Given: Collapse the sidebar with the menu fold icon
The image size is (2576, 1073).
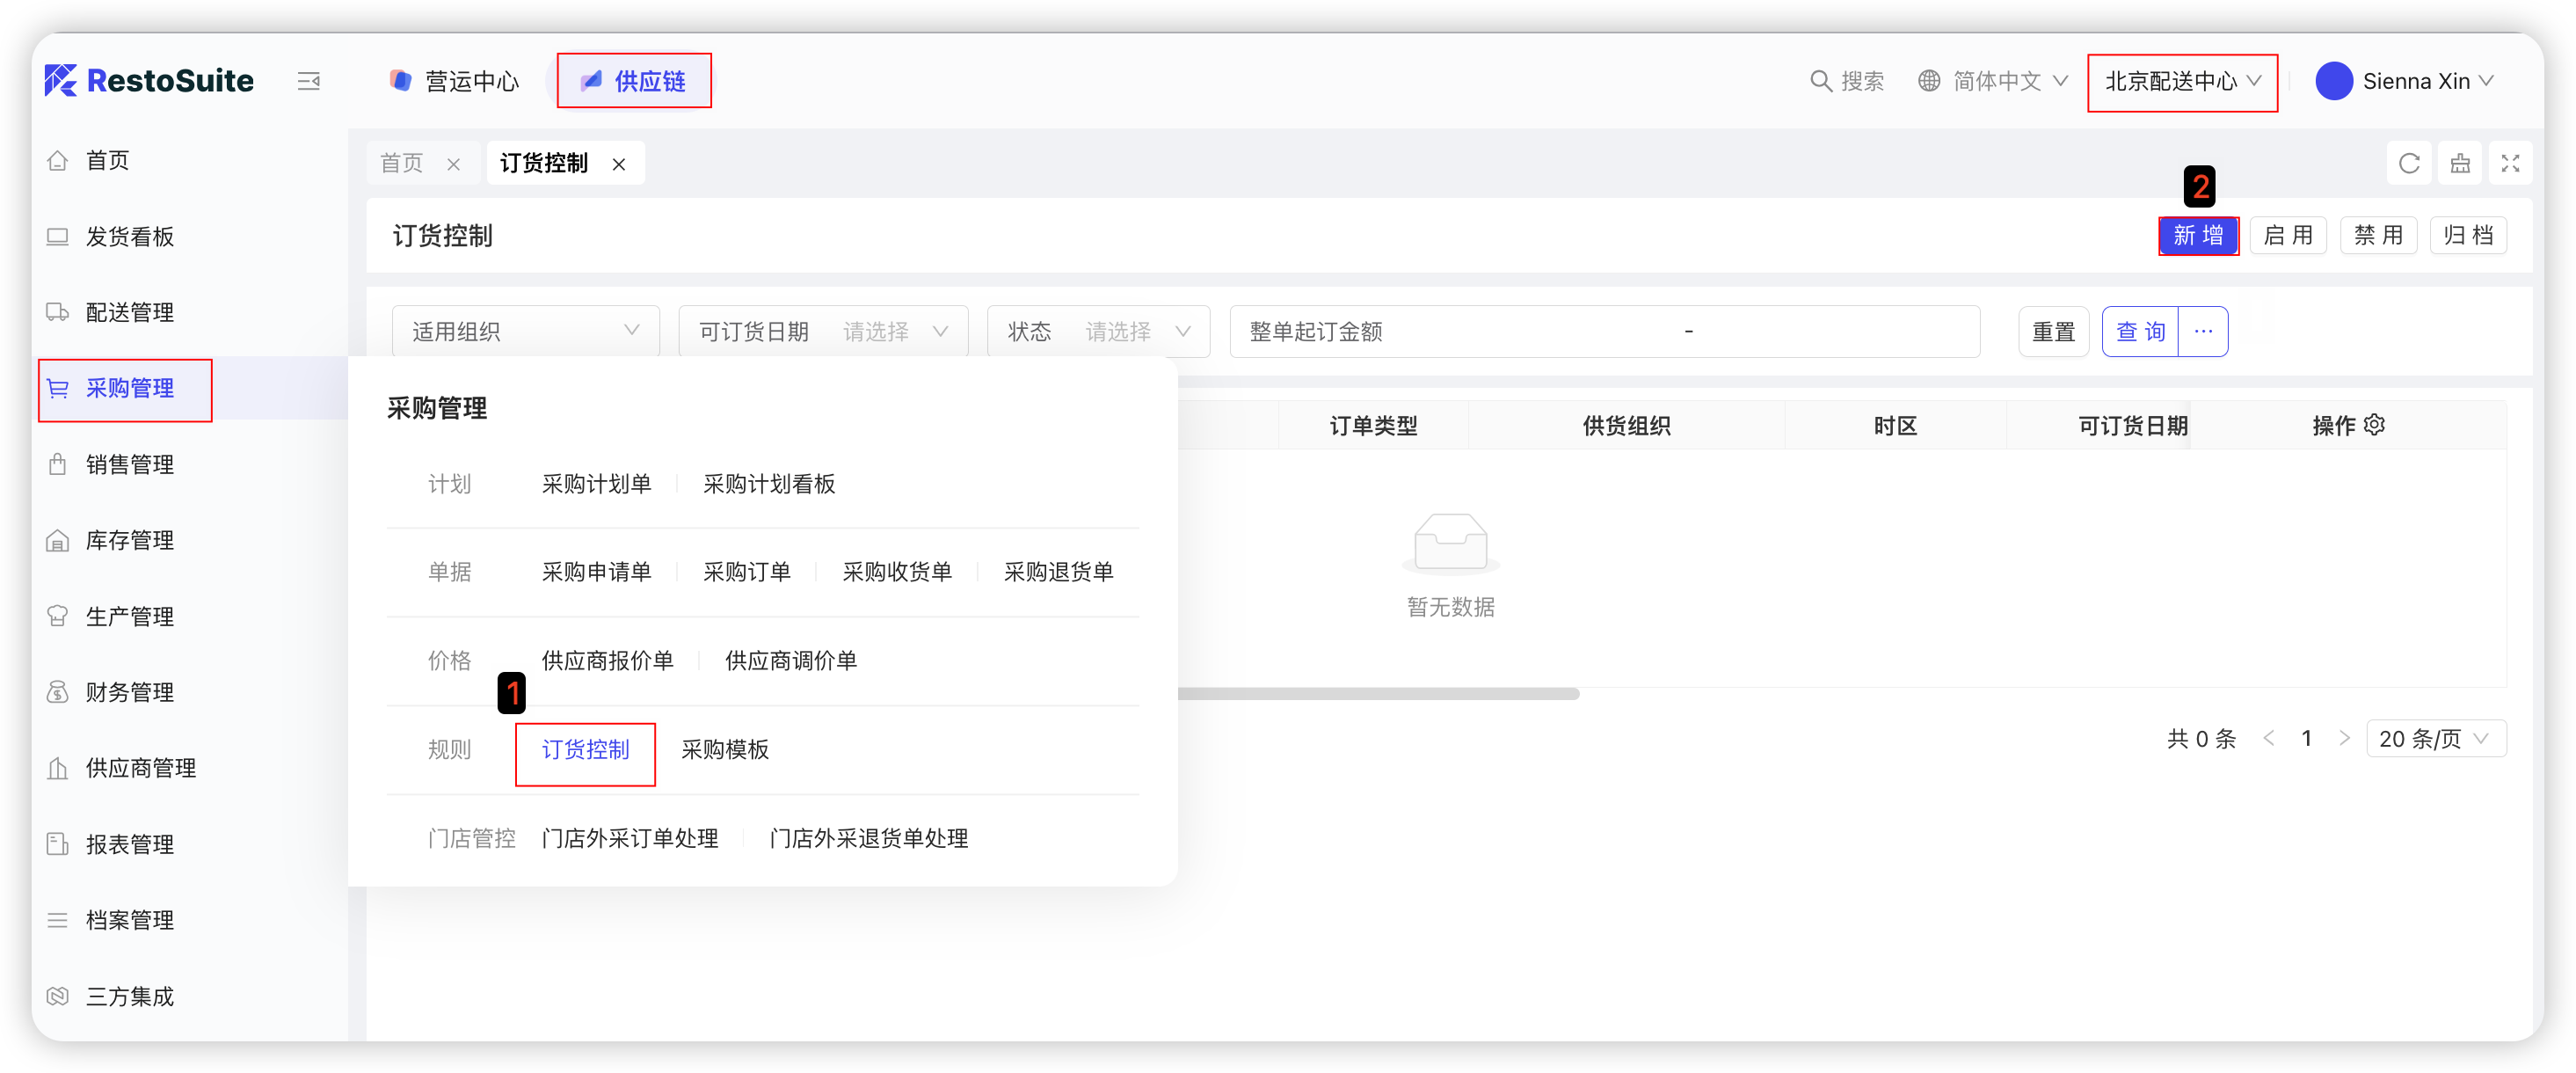Looking at the screenshot, I should (309, 81).
